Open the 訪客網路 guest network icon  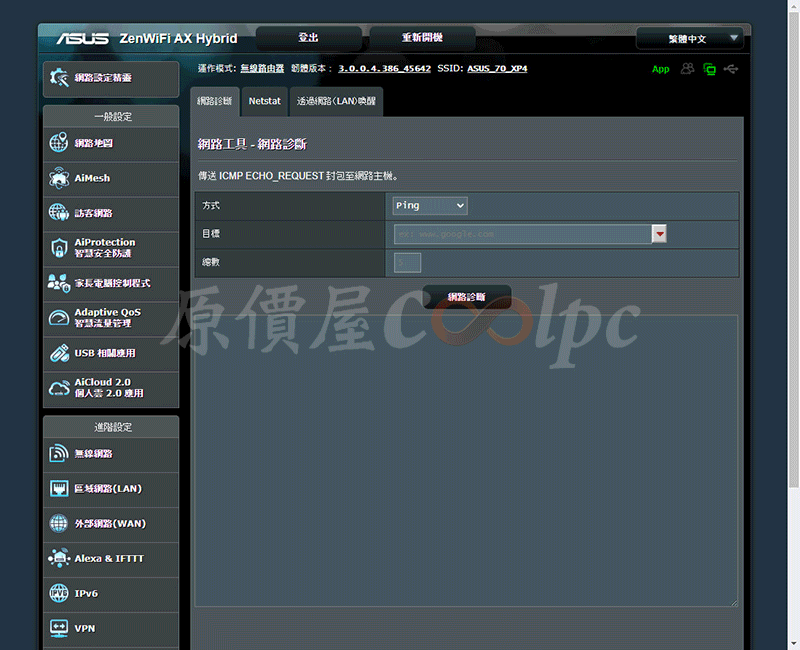pyautogui.click(x=59, y=213)
